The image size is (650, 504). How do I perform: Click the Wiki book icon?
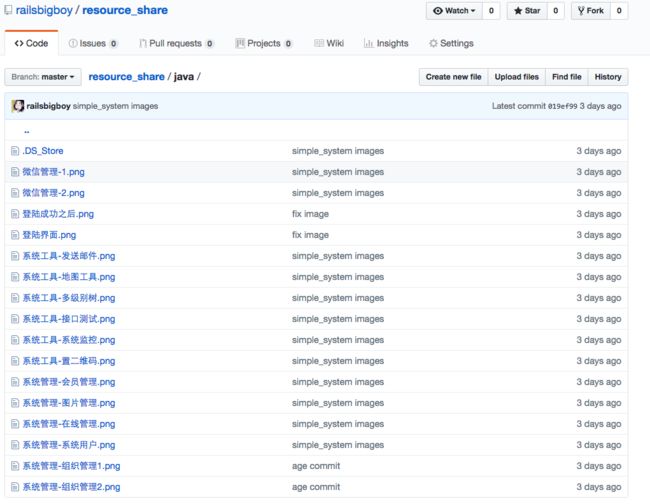(x=319, y=43)
